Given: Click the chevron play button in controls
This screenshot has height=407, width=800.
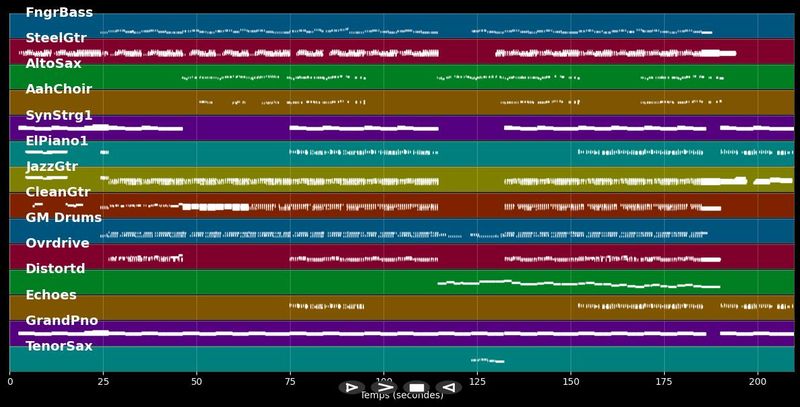Looking at the screenshot, I should (x=384, y=388).
